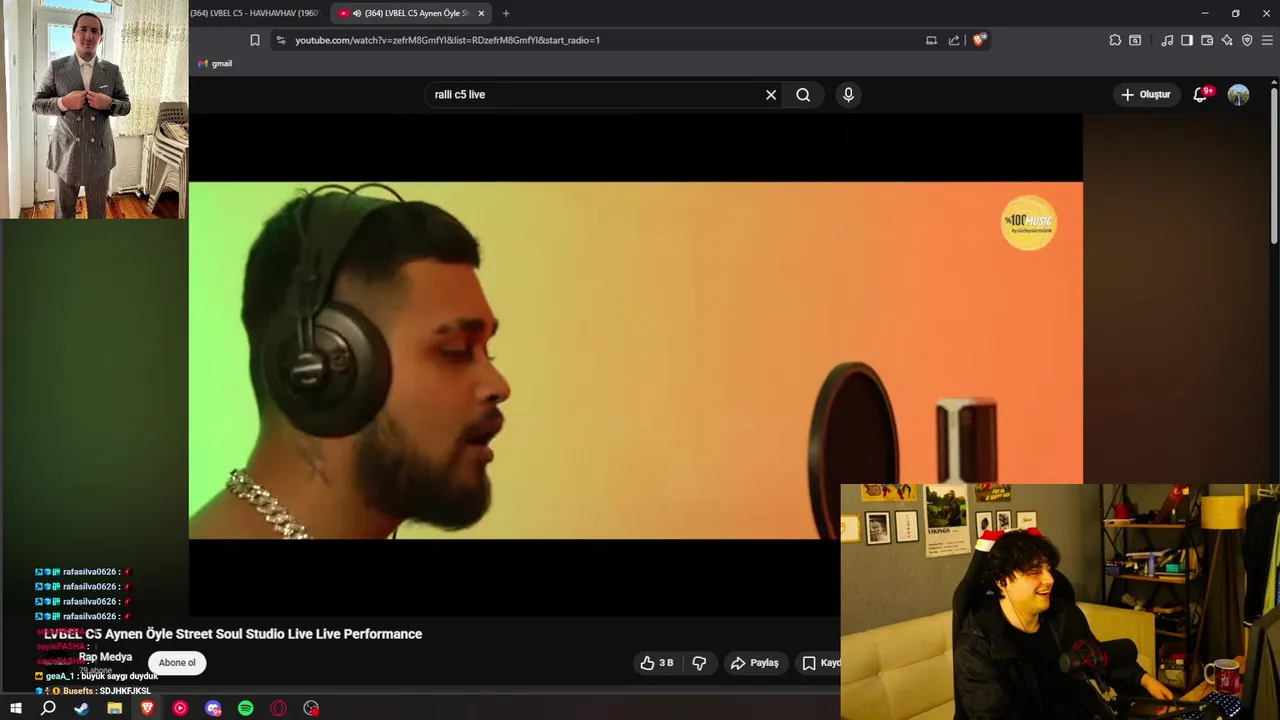Close the LVBEL C5 Aynen Öyle tab
Image resolution: width=1280 pixels, height=720 pixels.
tap(481, 13)
